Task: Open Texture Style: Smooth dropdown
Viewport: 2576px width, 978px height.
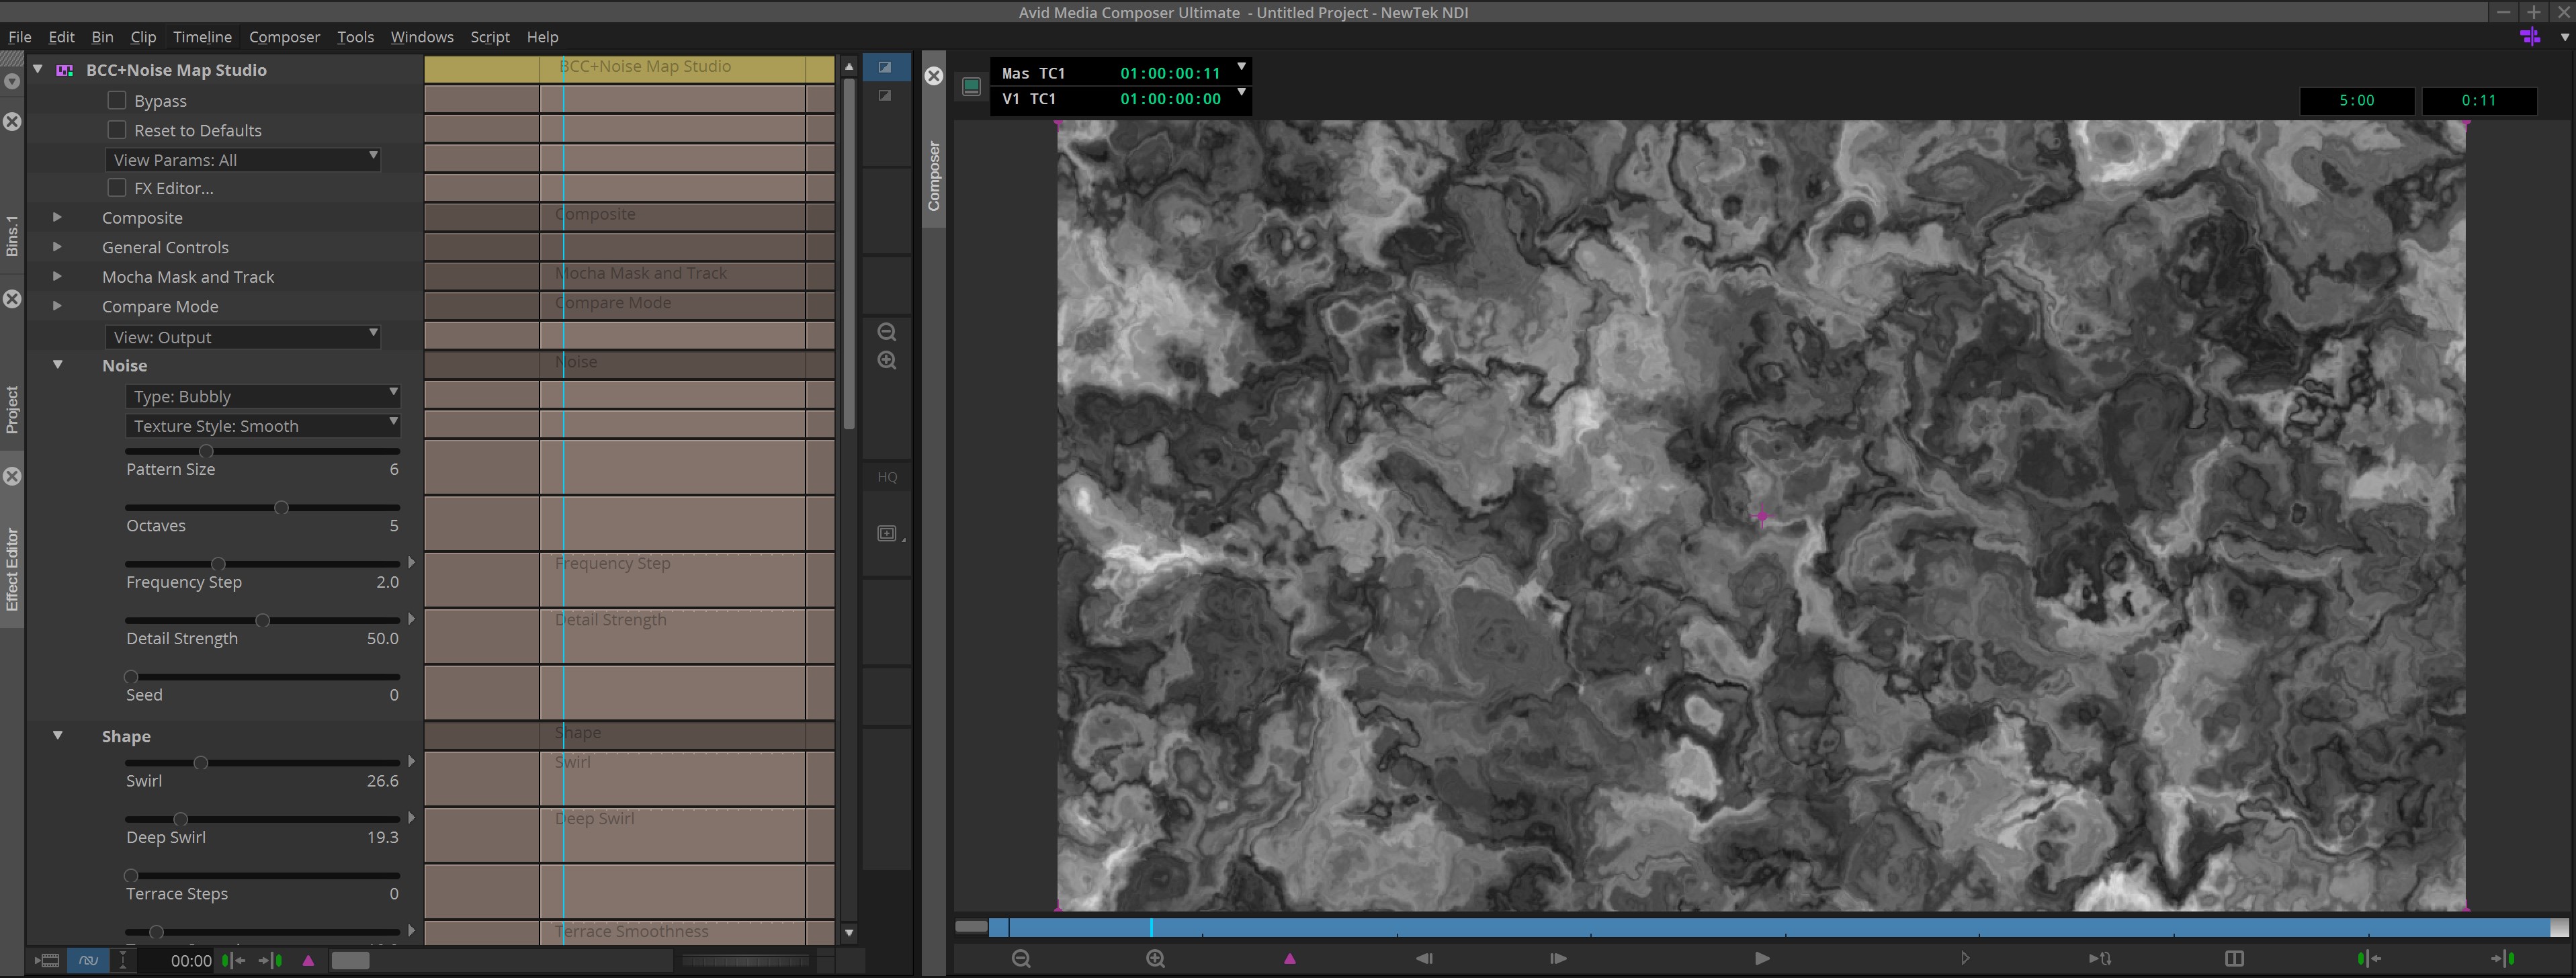Action: pos(263,425)
